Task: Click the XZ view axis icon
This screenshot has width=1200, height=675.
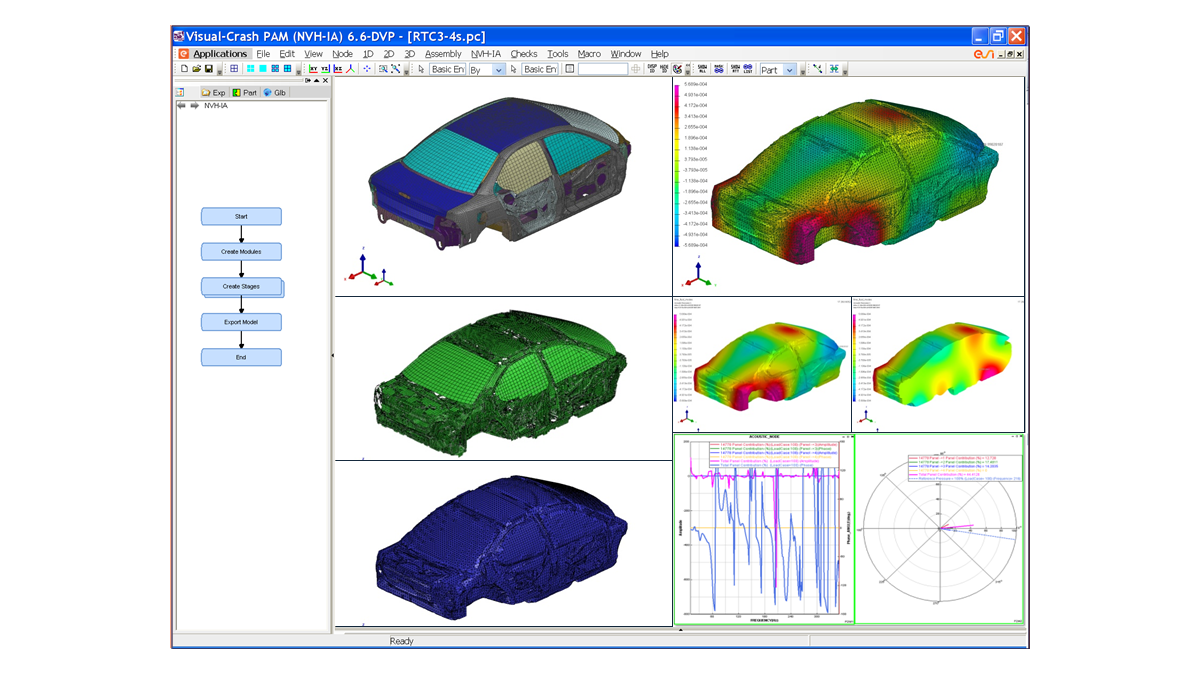Action: pos(338,69)
